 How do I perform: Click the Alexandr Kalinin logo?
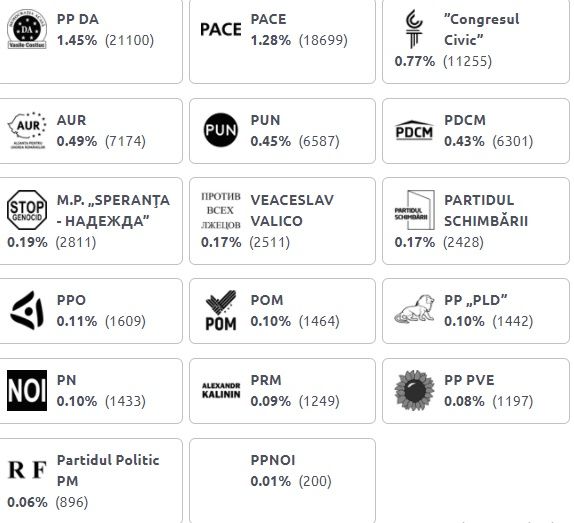221,391
